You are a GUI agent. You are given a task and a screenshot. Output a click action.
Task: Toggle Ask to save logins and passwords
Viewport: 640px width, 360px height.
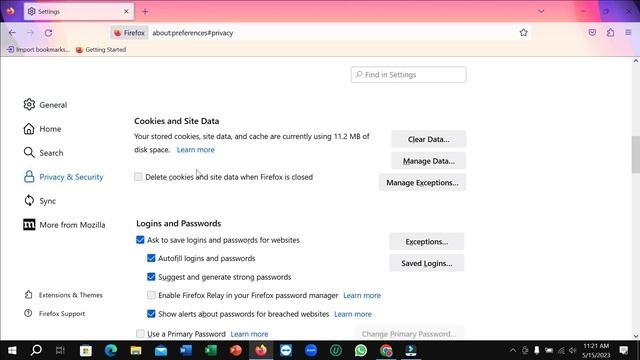coord(140,240)
